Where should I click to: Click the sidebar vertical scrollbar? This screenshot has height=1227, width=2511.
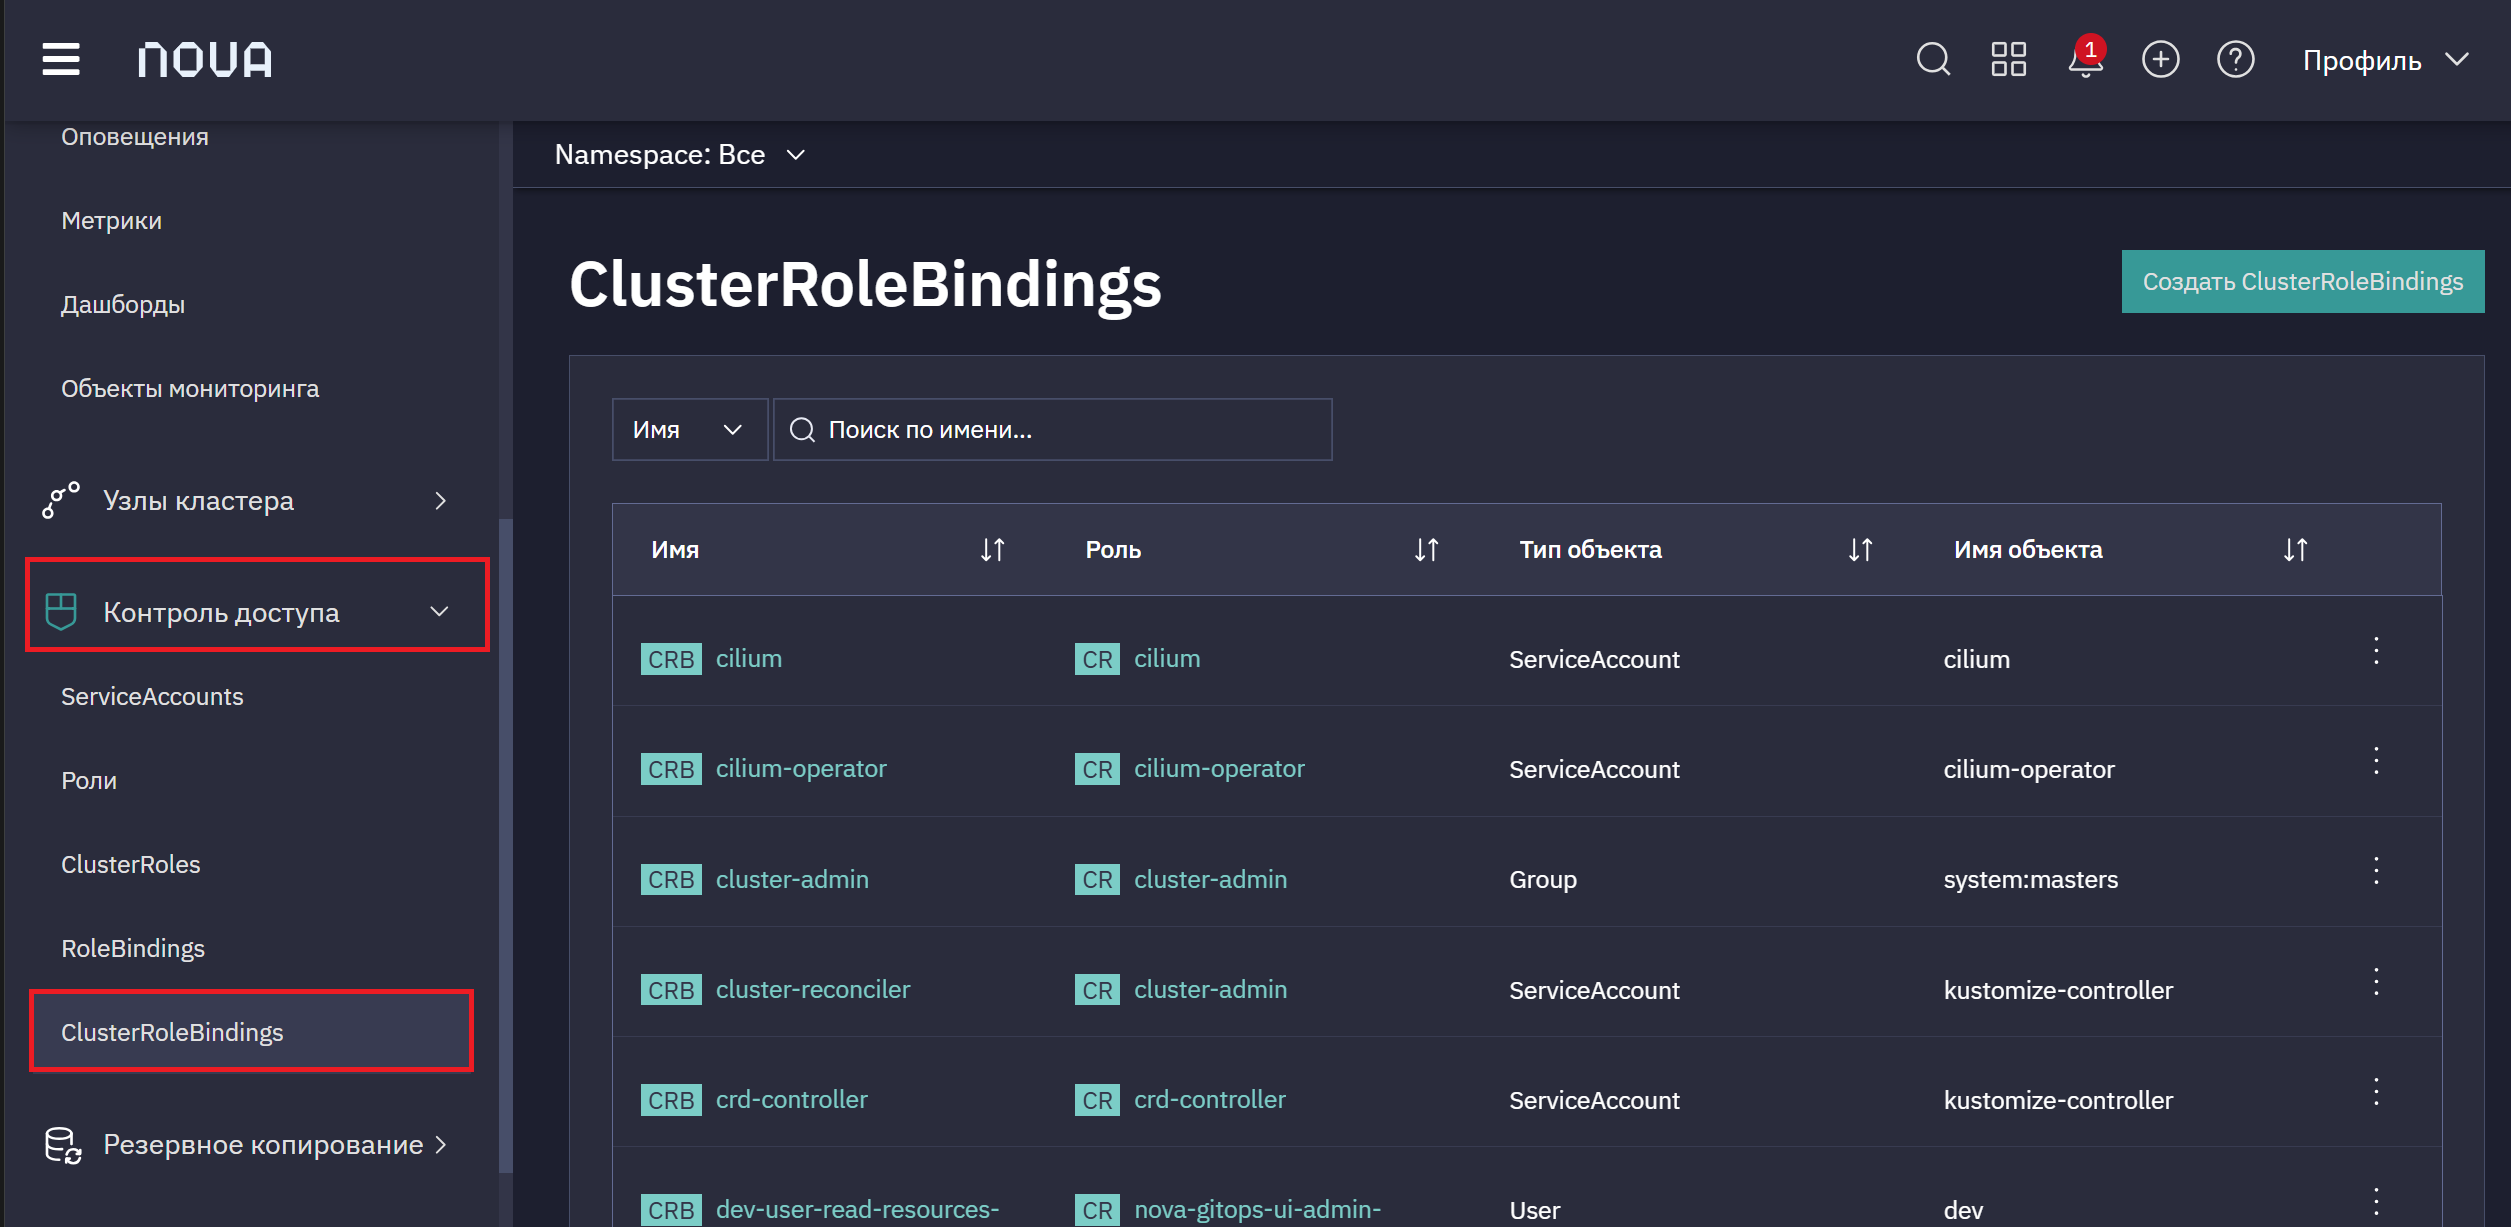pyautogui.click(x=505, y=845)
